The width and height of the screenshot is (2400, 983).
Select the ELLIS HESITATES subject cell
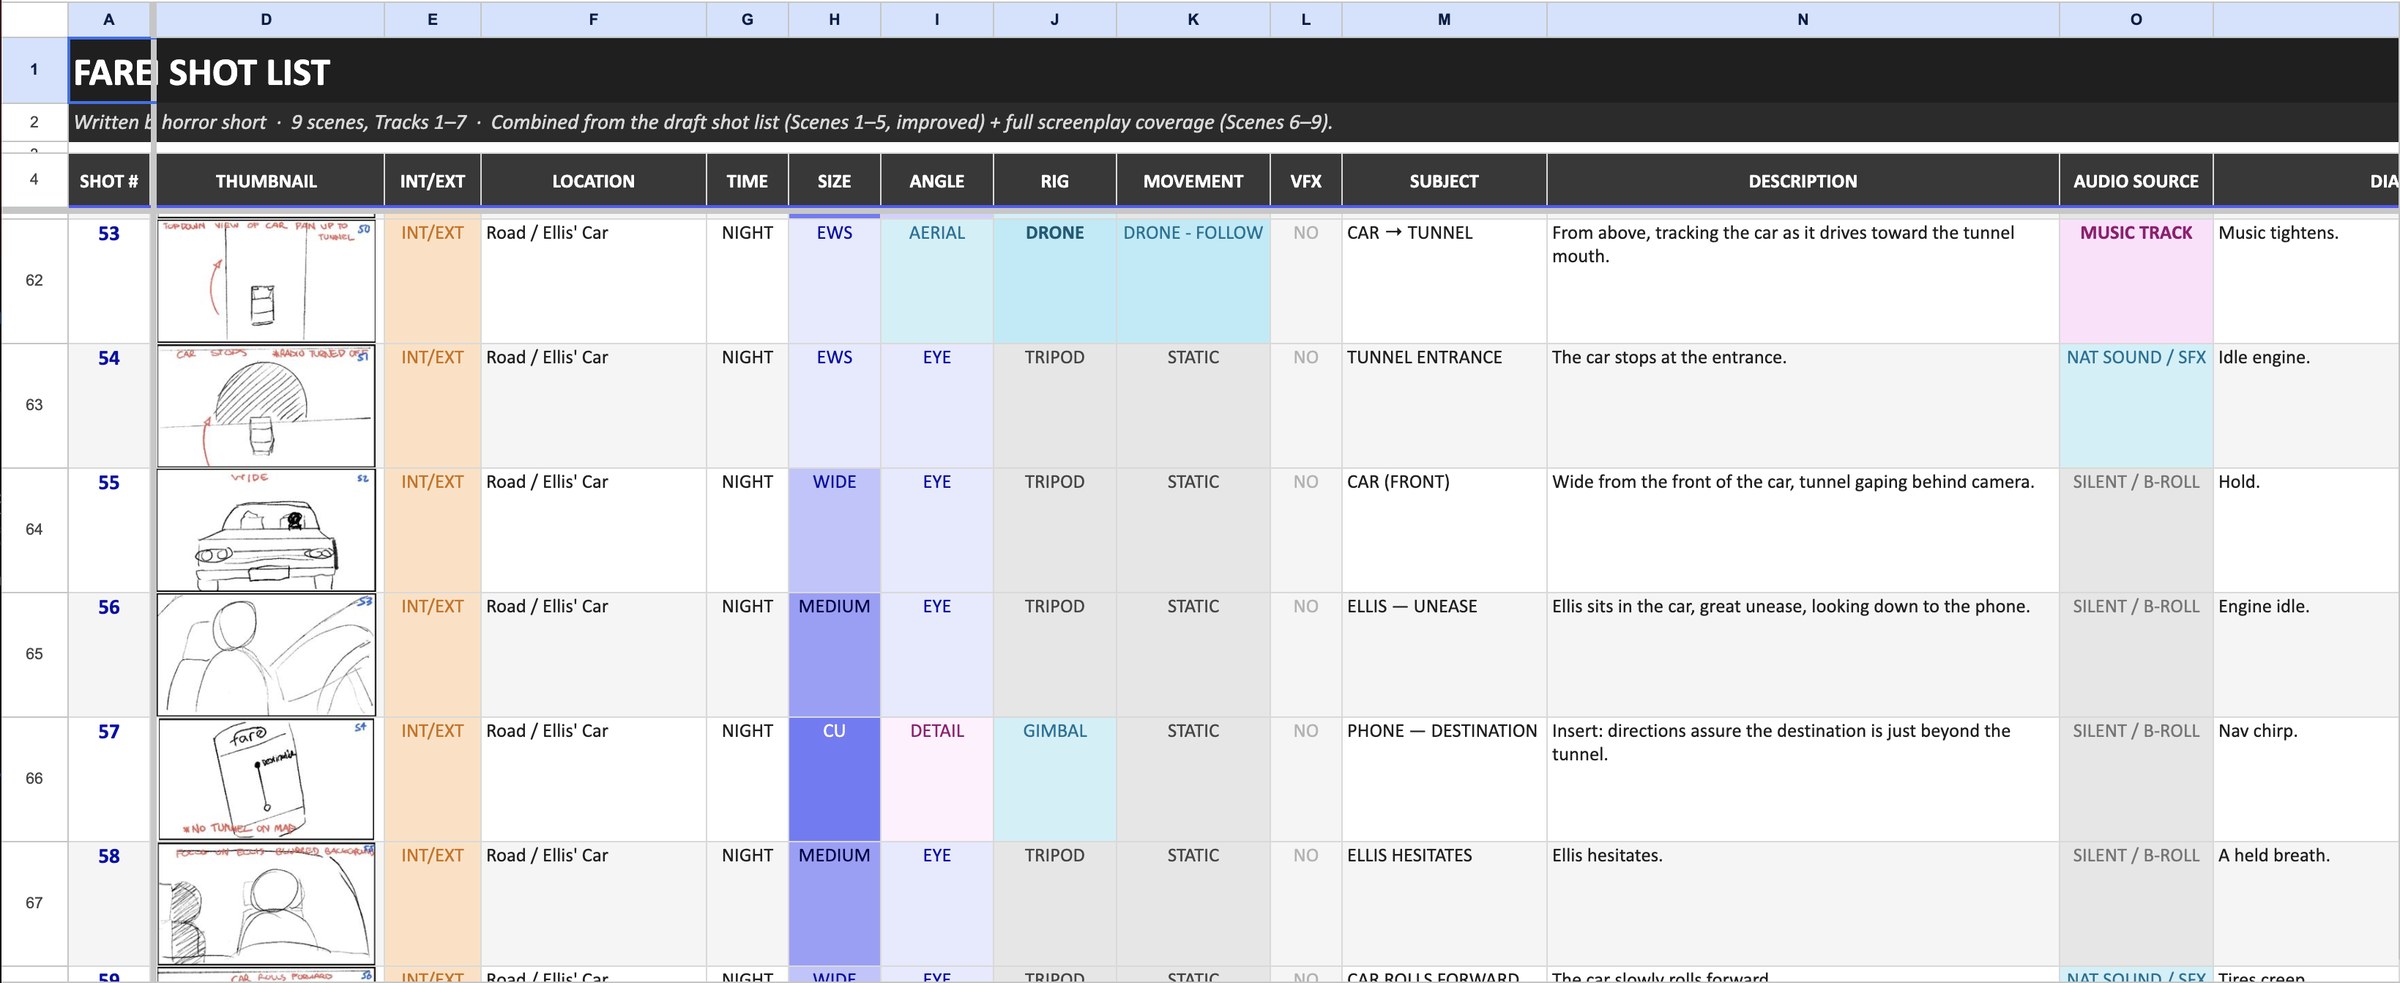coord(1444,903)
